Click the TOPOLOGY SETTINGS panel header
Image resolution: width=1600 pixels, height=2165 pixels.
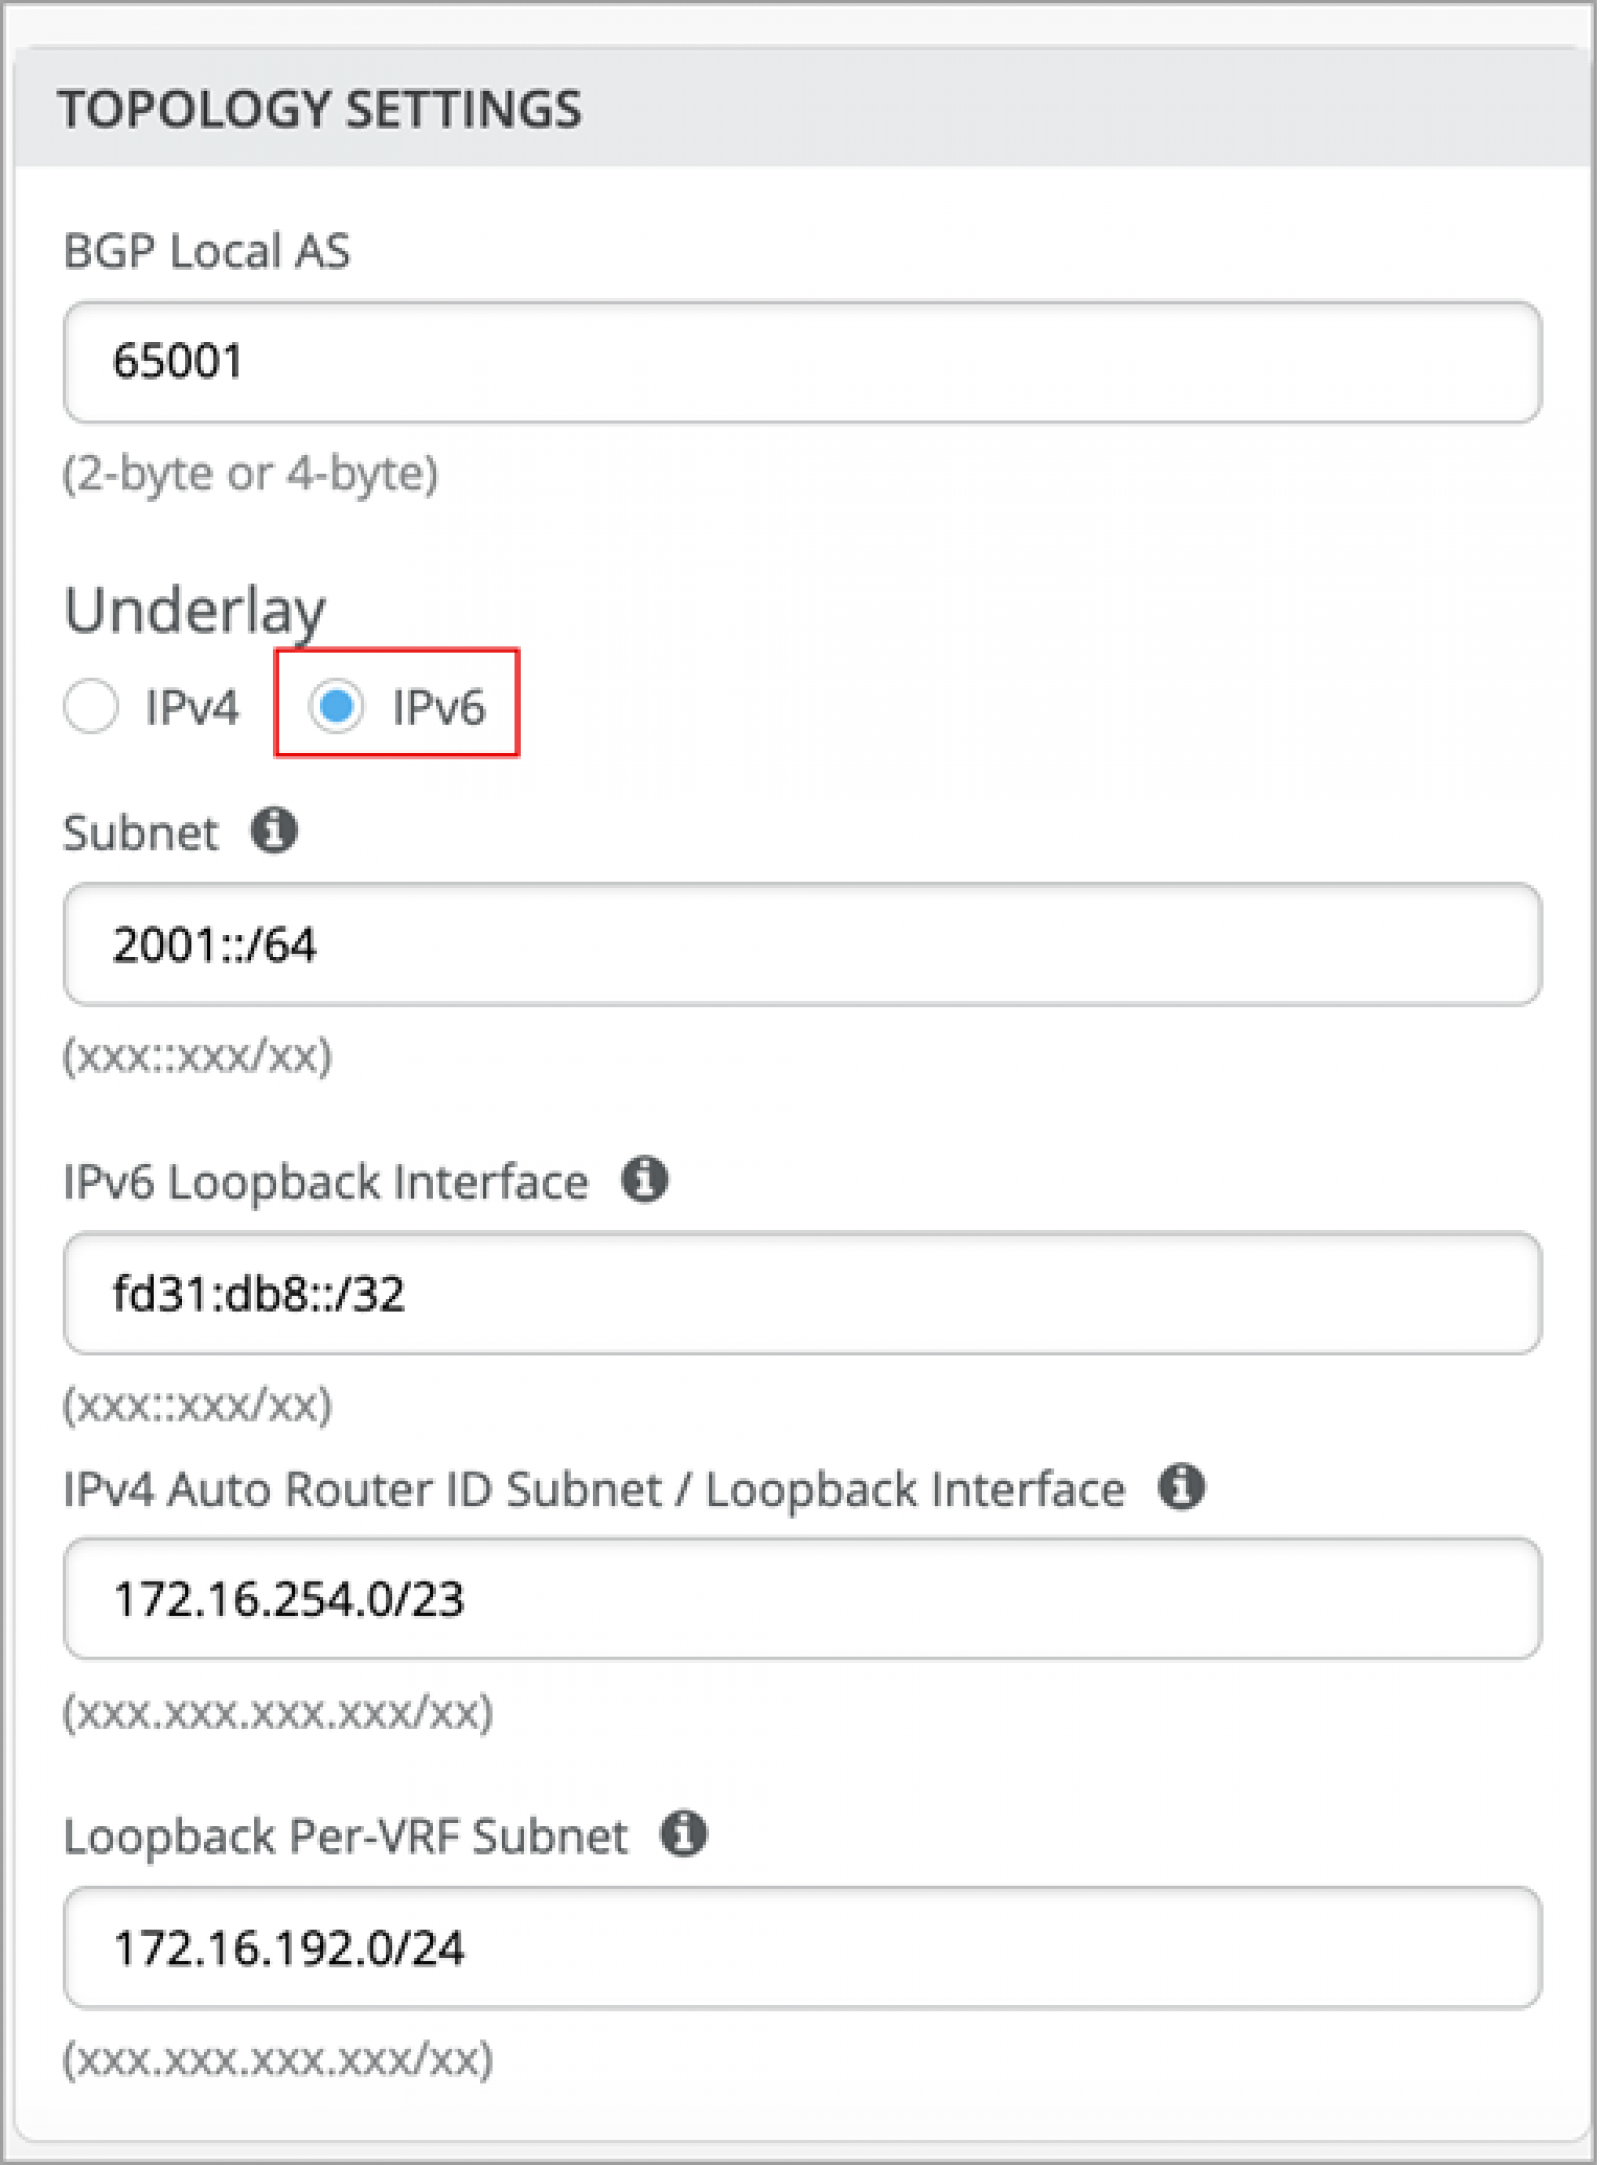(802, 108)
